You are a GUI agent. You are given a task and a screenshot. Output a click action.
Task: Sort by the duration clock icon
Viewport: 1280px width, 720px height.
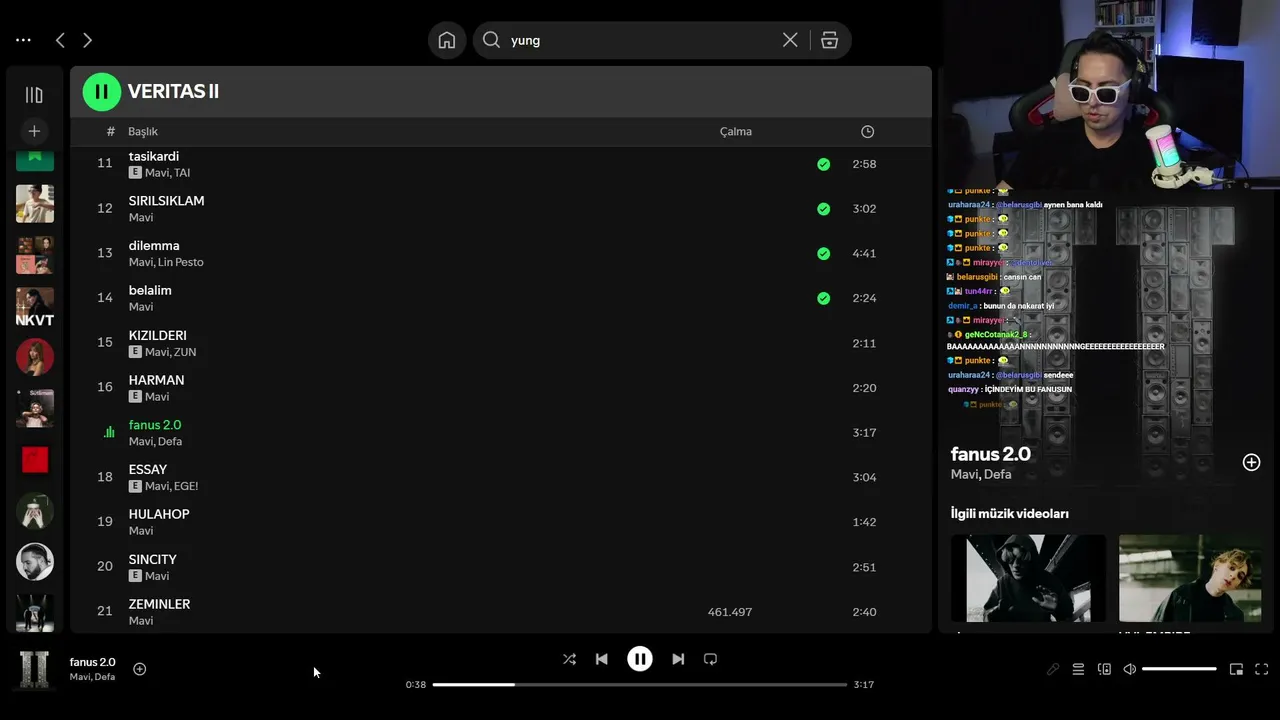coord(867,132)
